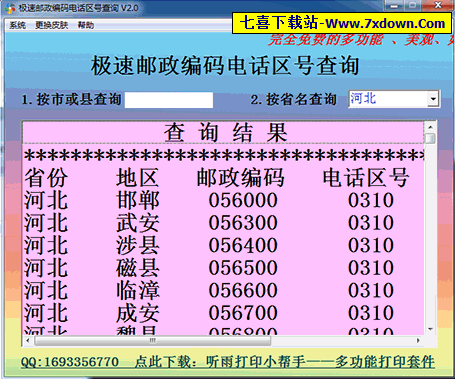Screen dimensions: 455x379
Task: Click the city or county search field
Action: click(x=169, y=100)
